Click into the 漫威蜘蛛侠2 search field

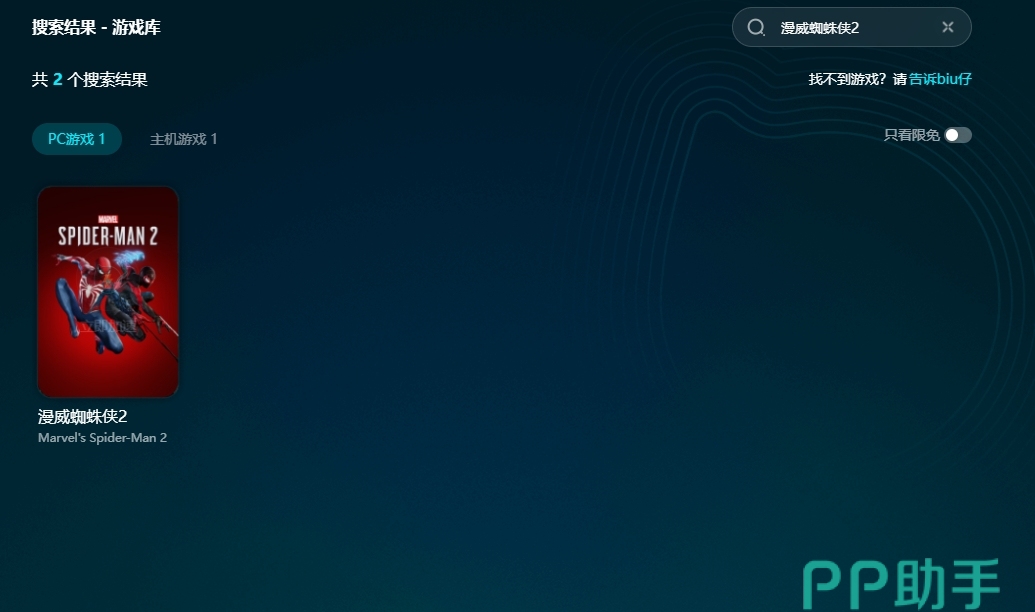coord(850,28)
